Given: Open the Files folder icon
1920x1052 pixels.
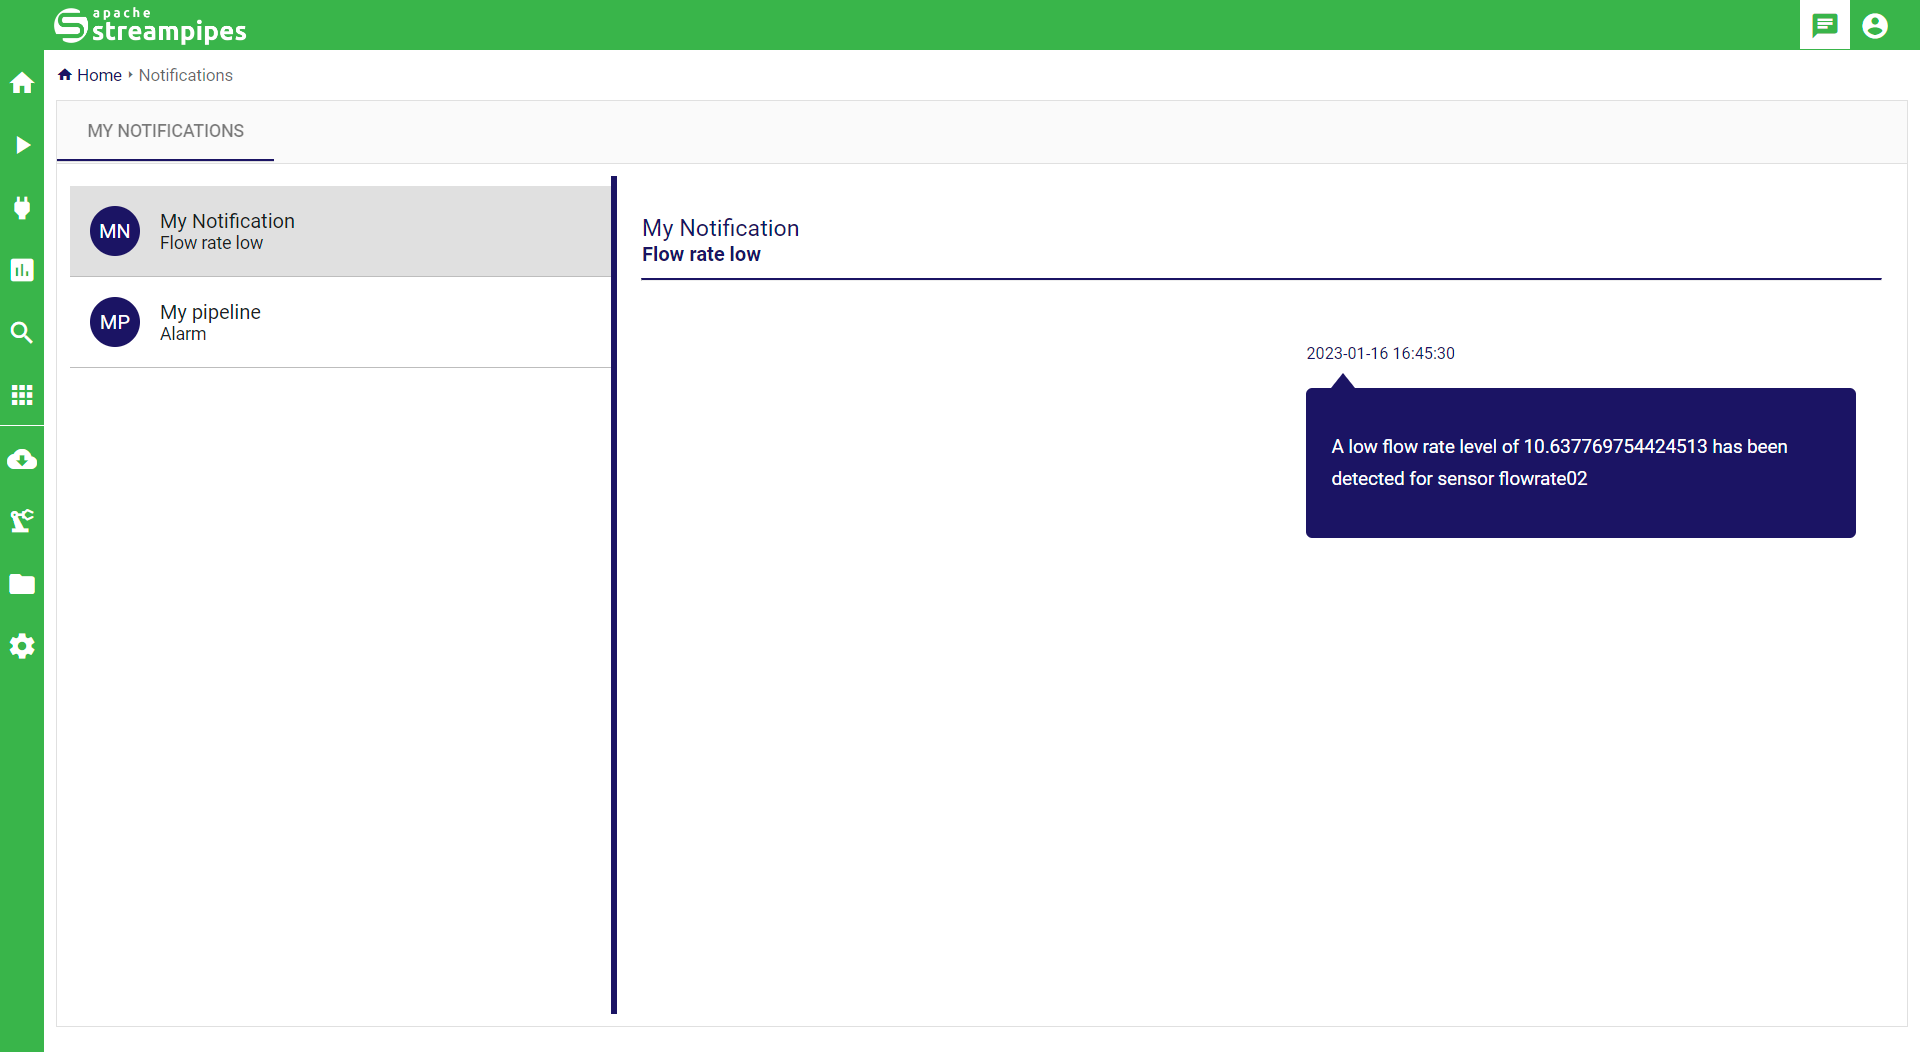Looking at the screenshot, I should [x=22, y=584].
